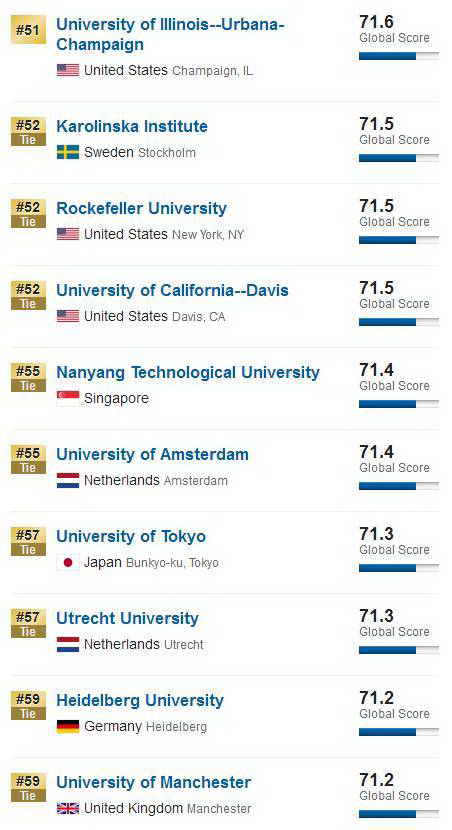Select Nanyang Technological University link
This screenshot has height=830, width=452.
coord(188,373)
